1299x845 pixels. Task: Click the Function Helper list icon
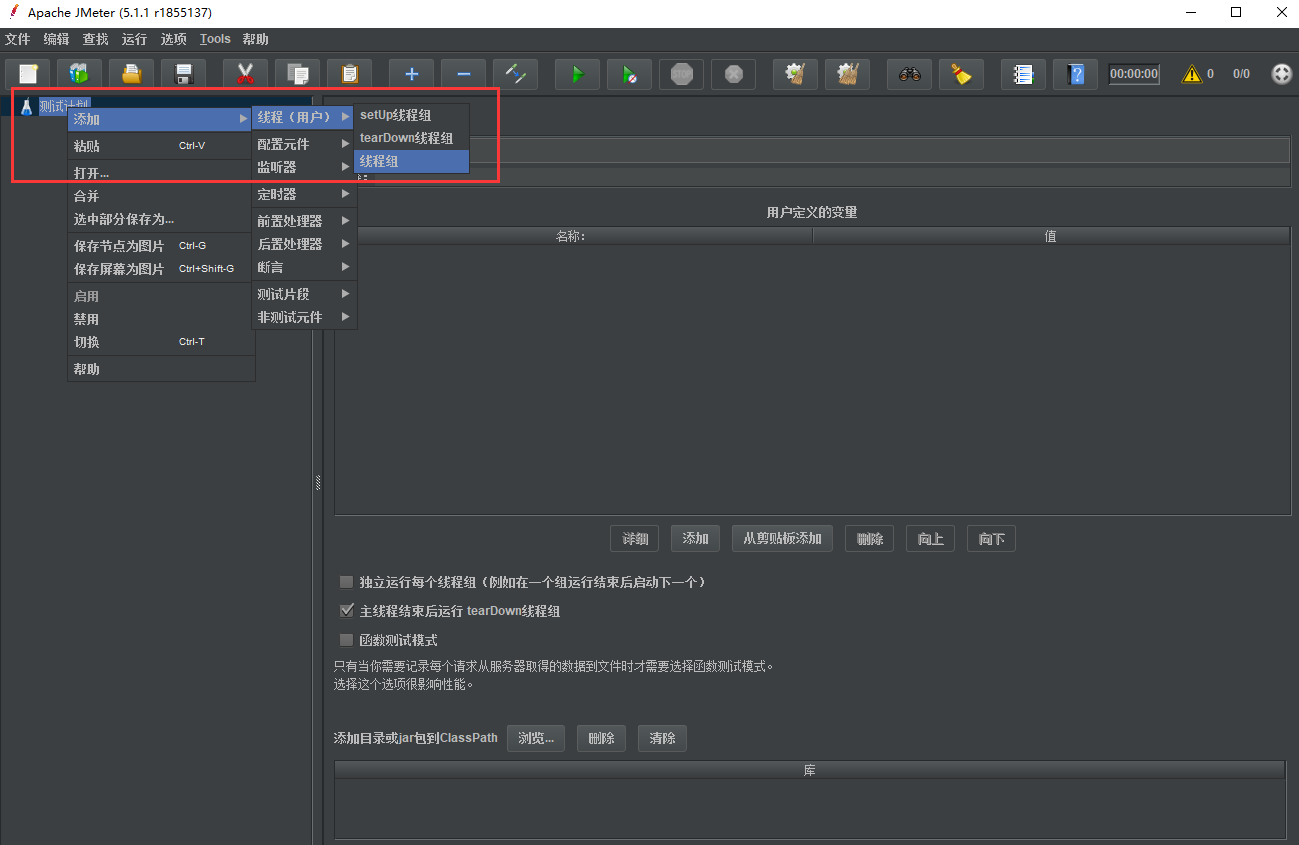(1023, 74)
